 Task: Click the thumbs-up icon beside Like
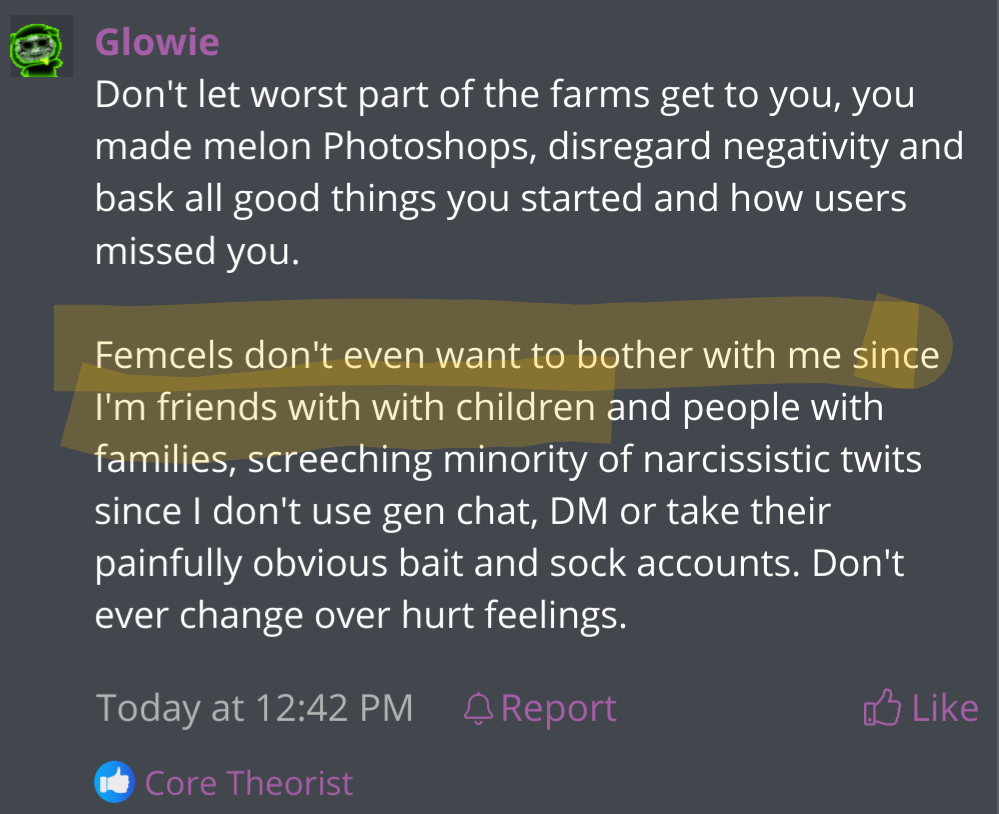[882, 708]
